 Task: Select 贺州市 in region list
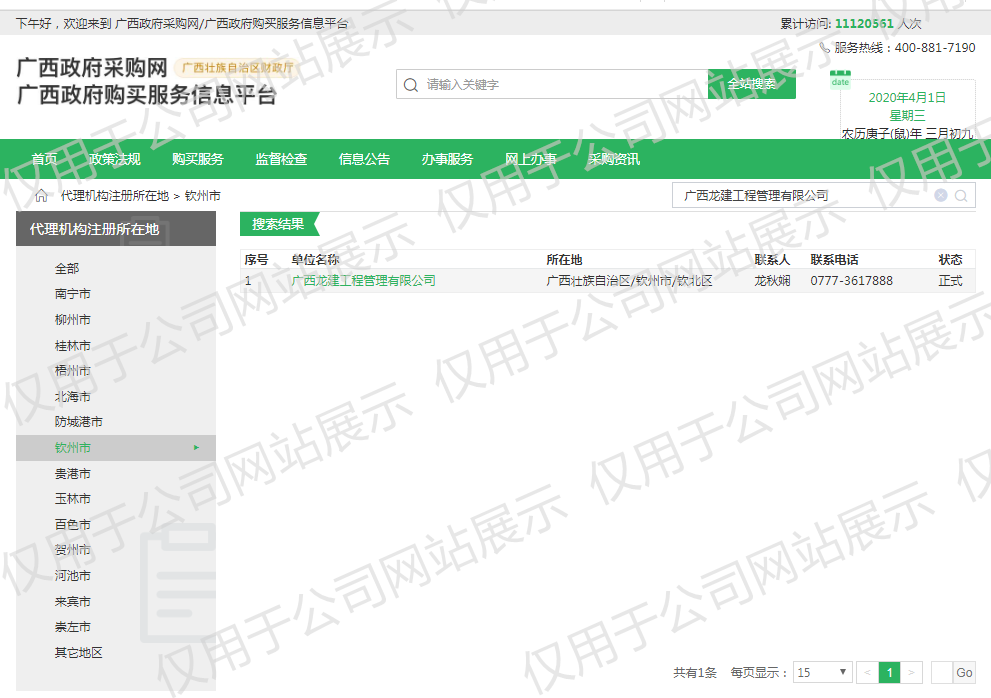(x=73, y=550)
